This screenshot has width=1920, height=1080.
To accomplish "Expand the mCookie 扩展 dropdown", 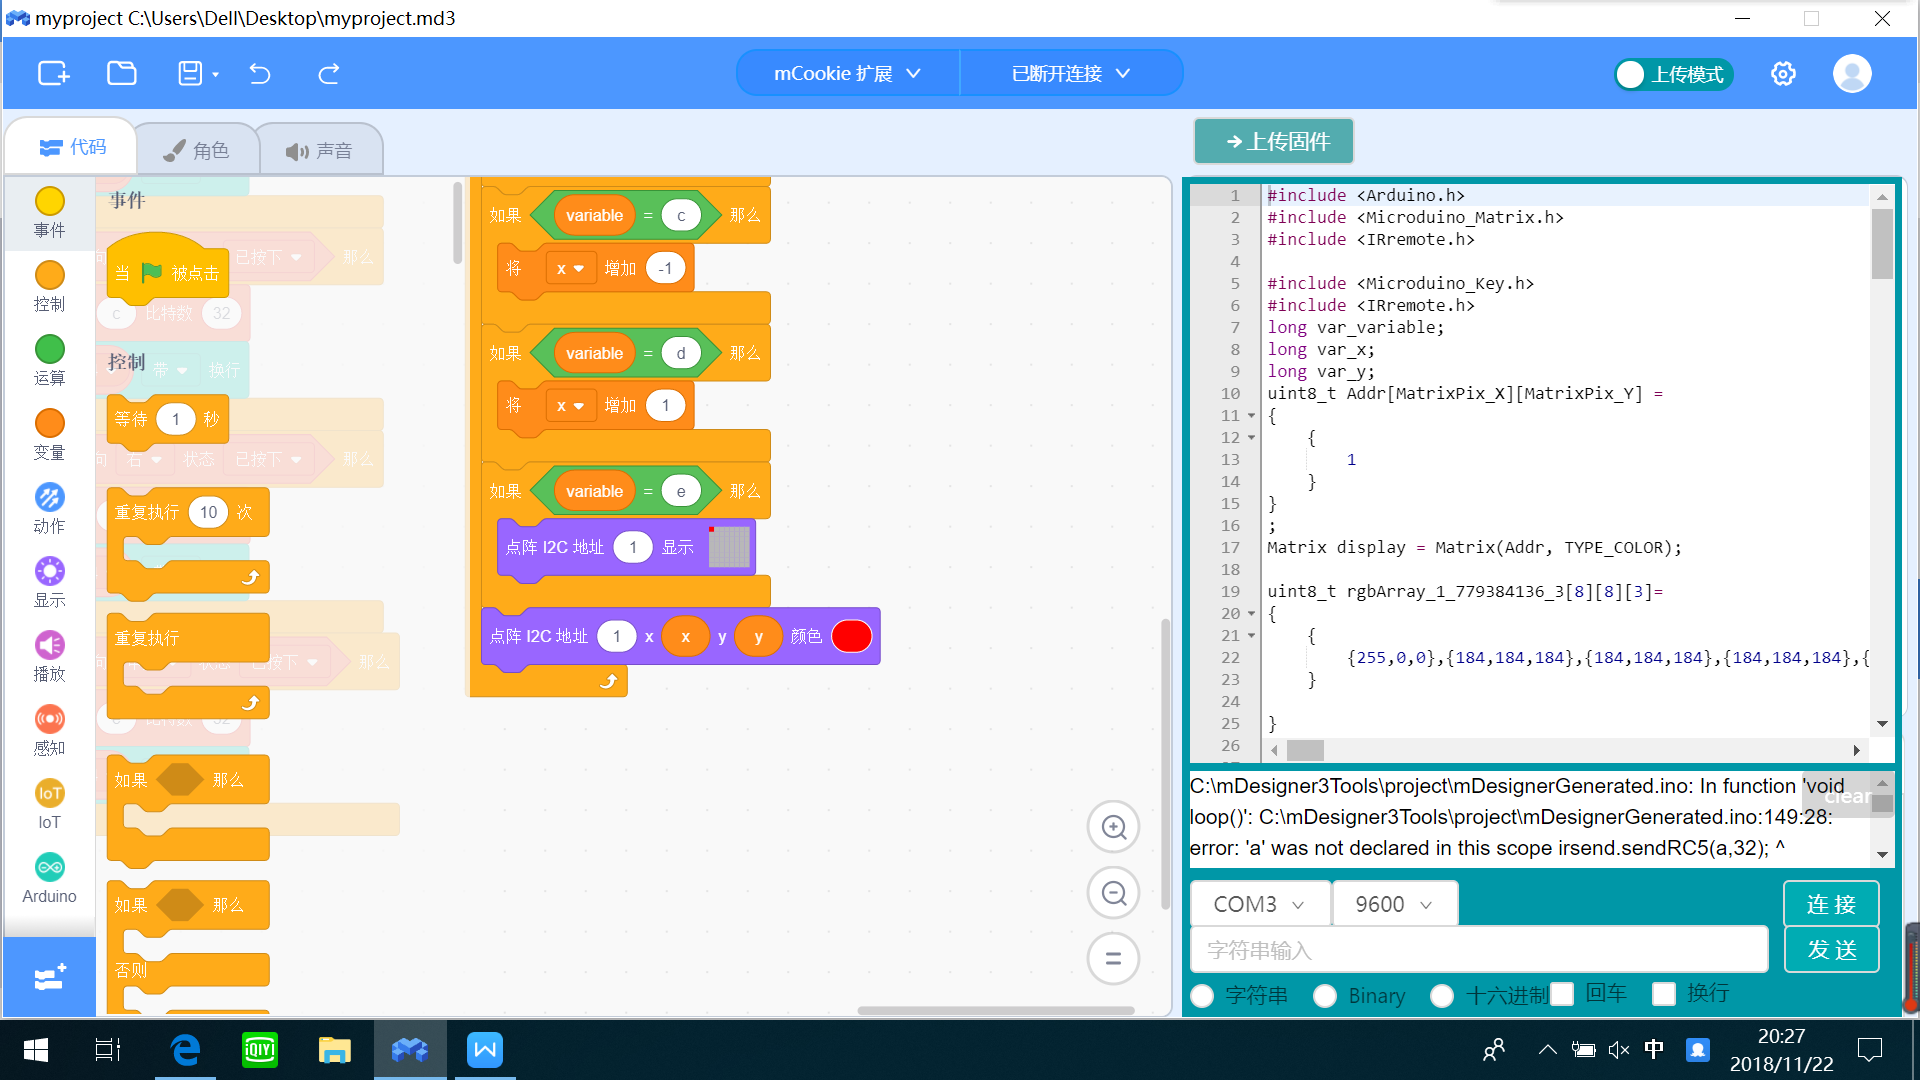I will click(x=847, y=74).
